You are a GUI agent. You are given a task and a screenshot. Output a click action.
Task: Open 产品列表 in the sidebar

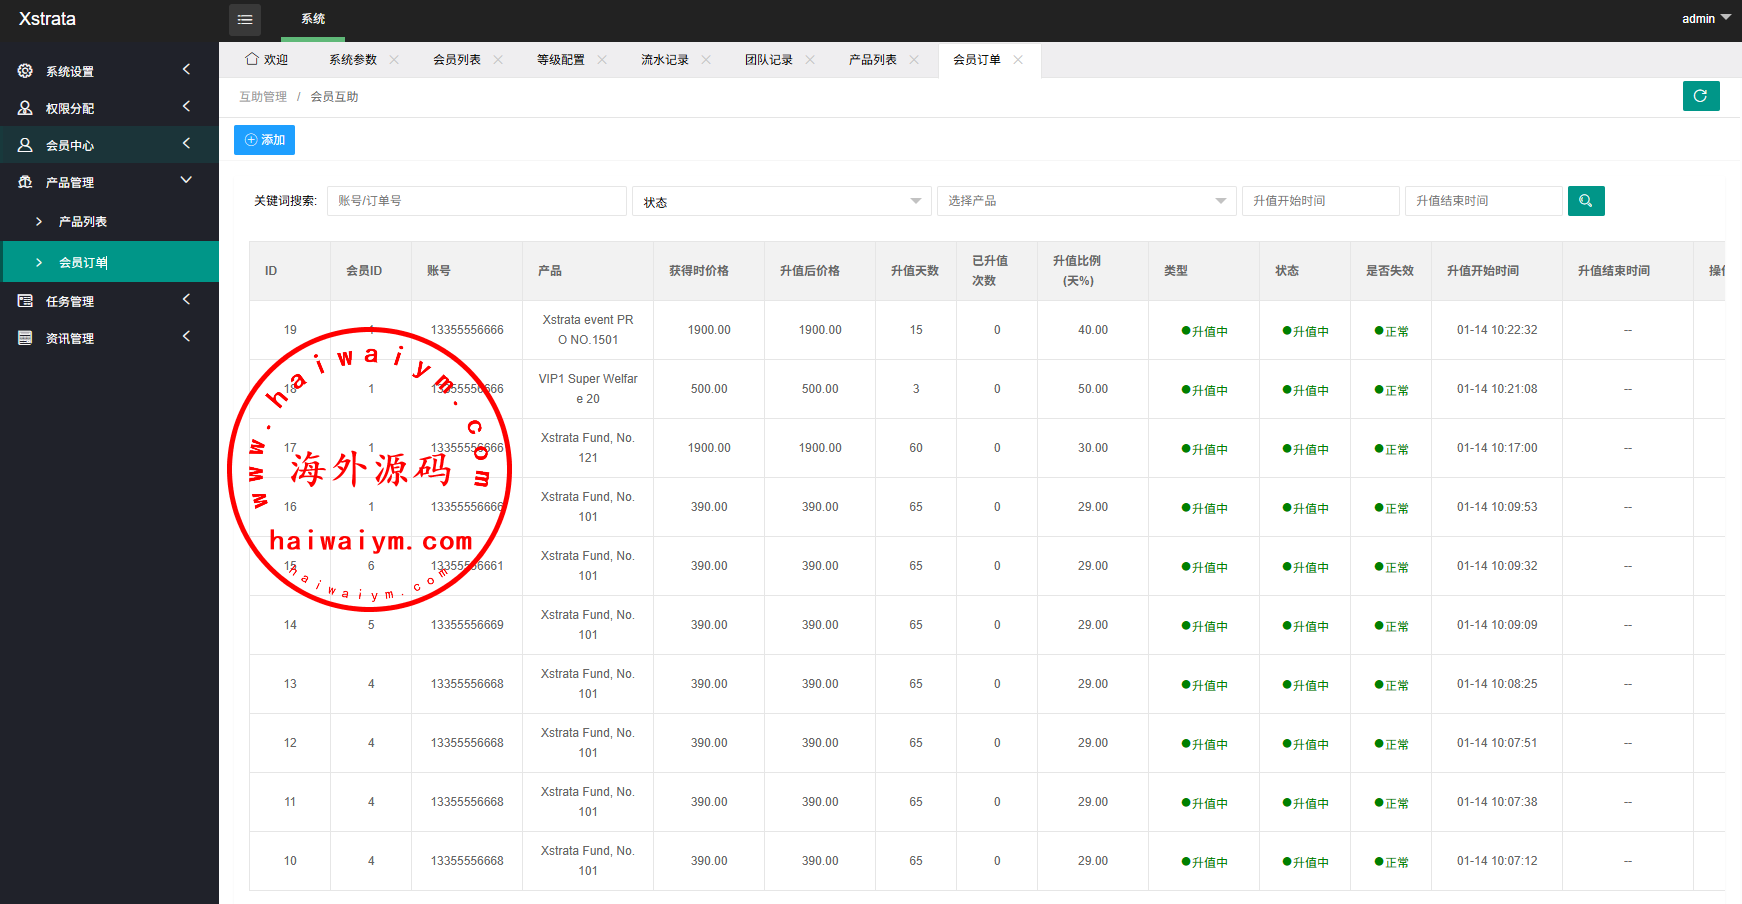(x=83, y=222)
